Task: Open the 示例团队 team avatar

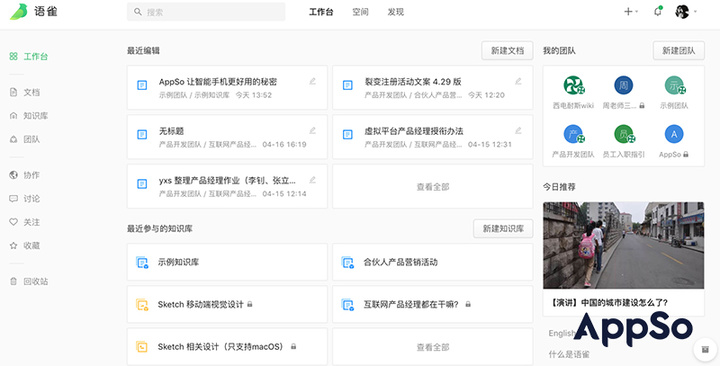Action: point(674,85)
